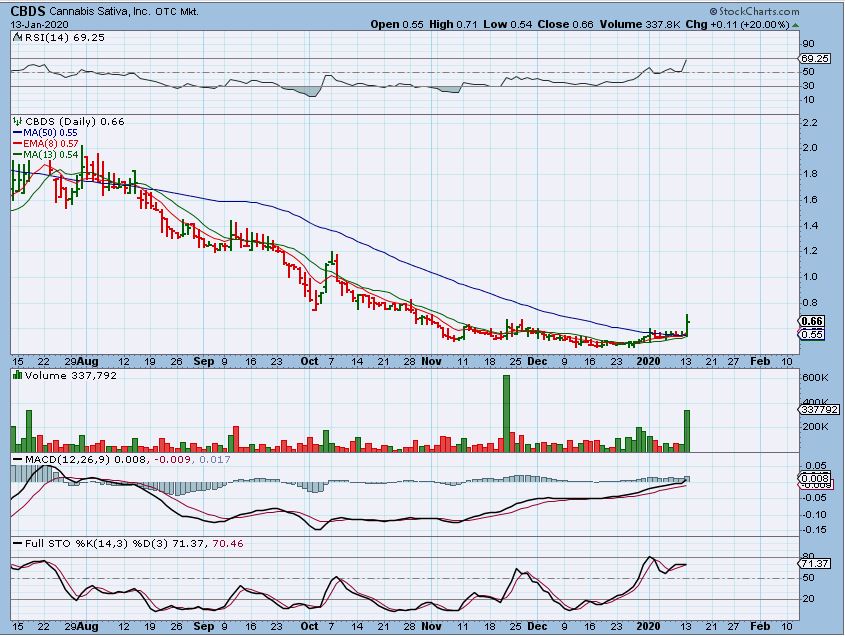Click '2020' on the price panel date axis
This screenshot has height=637, width=845.
click(648, 361)
